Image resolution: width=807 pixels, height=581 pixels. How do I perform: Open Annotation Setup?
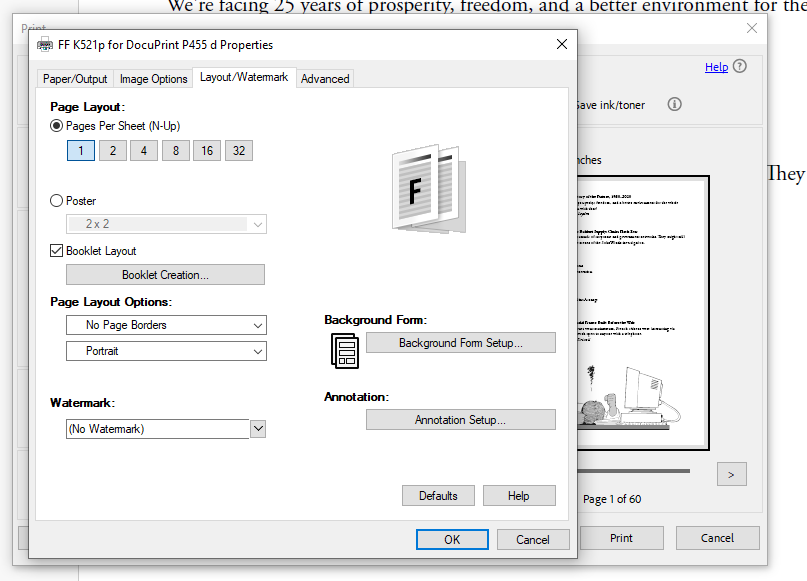(x=461, y=420)
